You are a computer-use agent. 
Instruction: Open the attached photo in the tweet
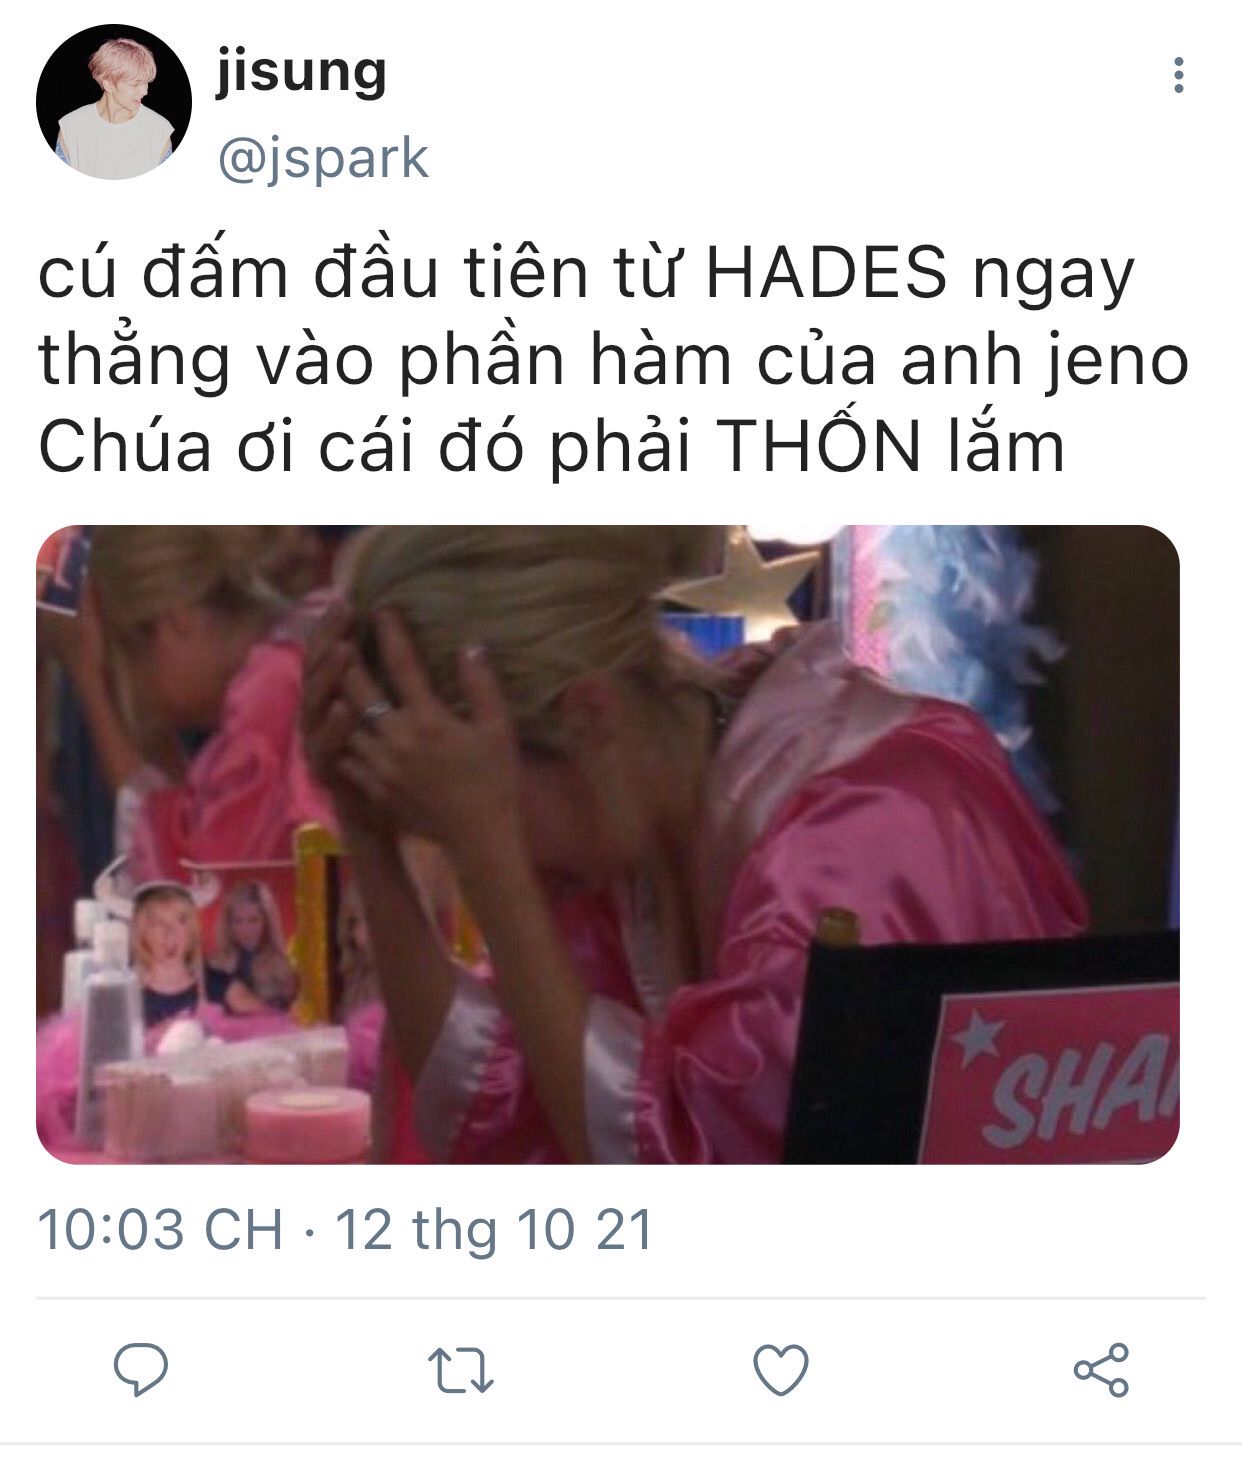click(608, 844)
